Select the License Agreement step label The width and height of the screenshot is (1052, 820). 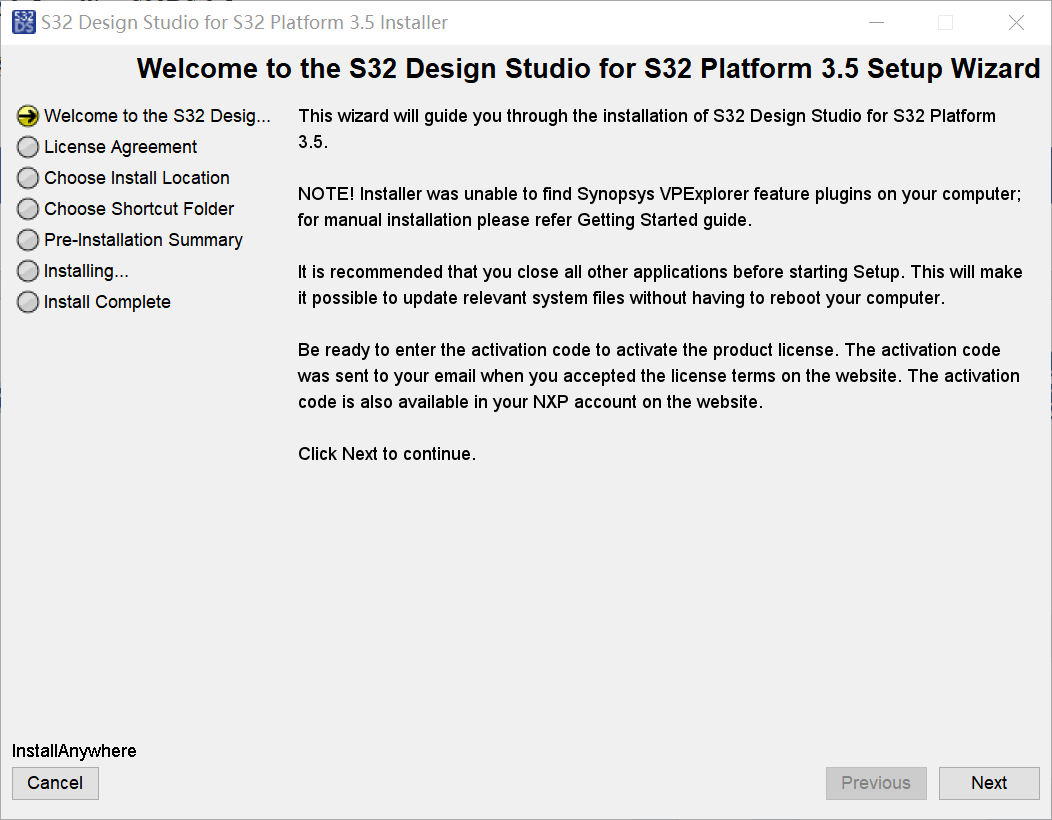120,147
